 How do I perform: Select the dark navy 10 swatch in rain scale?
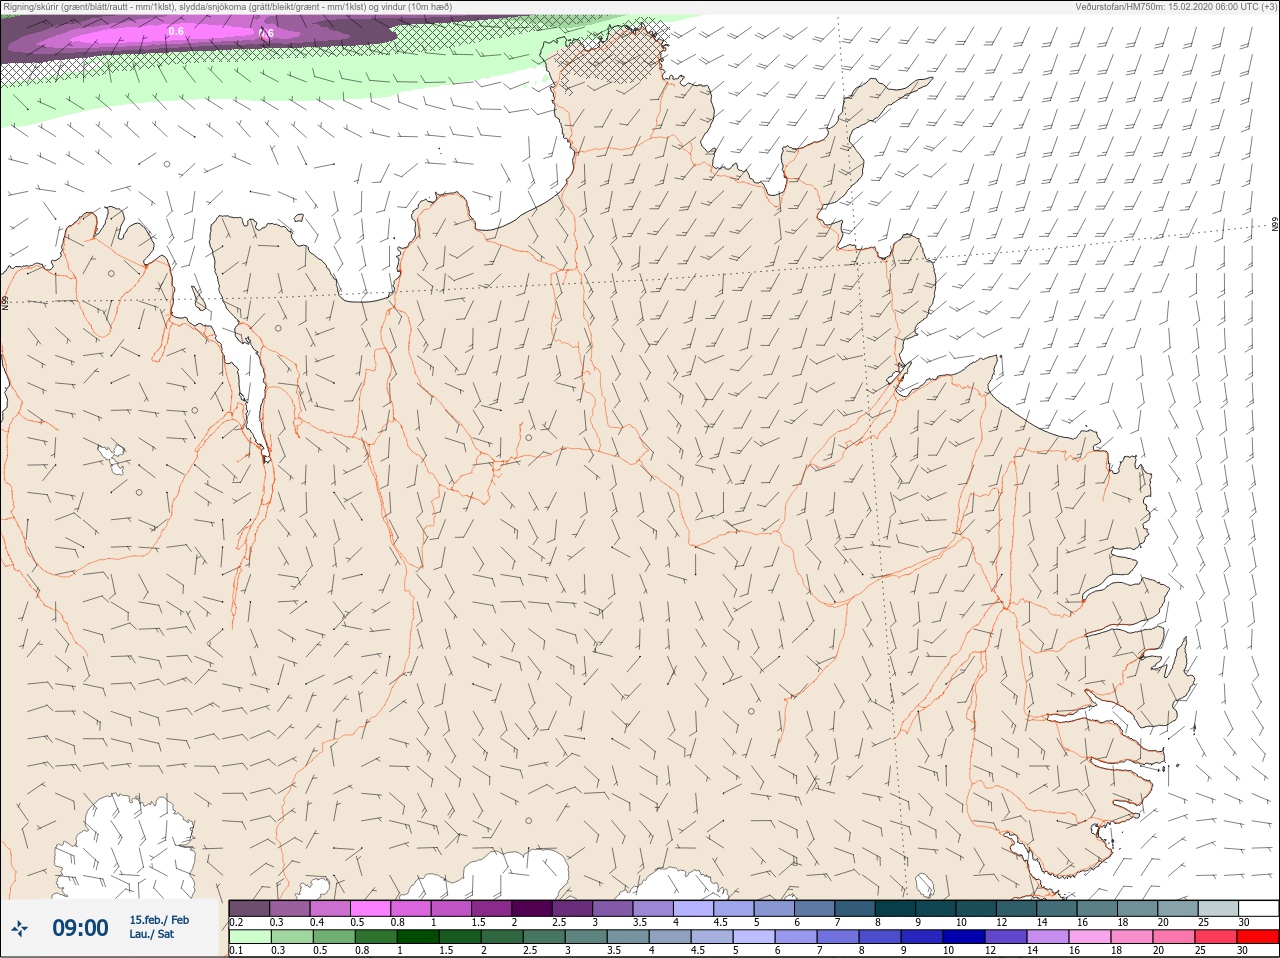(964, 937)
